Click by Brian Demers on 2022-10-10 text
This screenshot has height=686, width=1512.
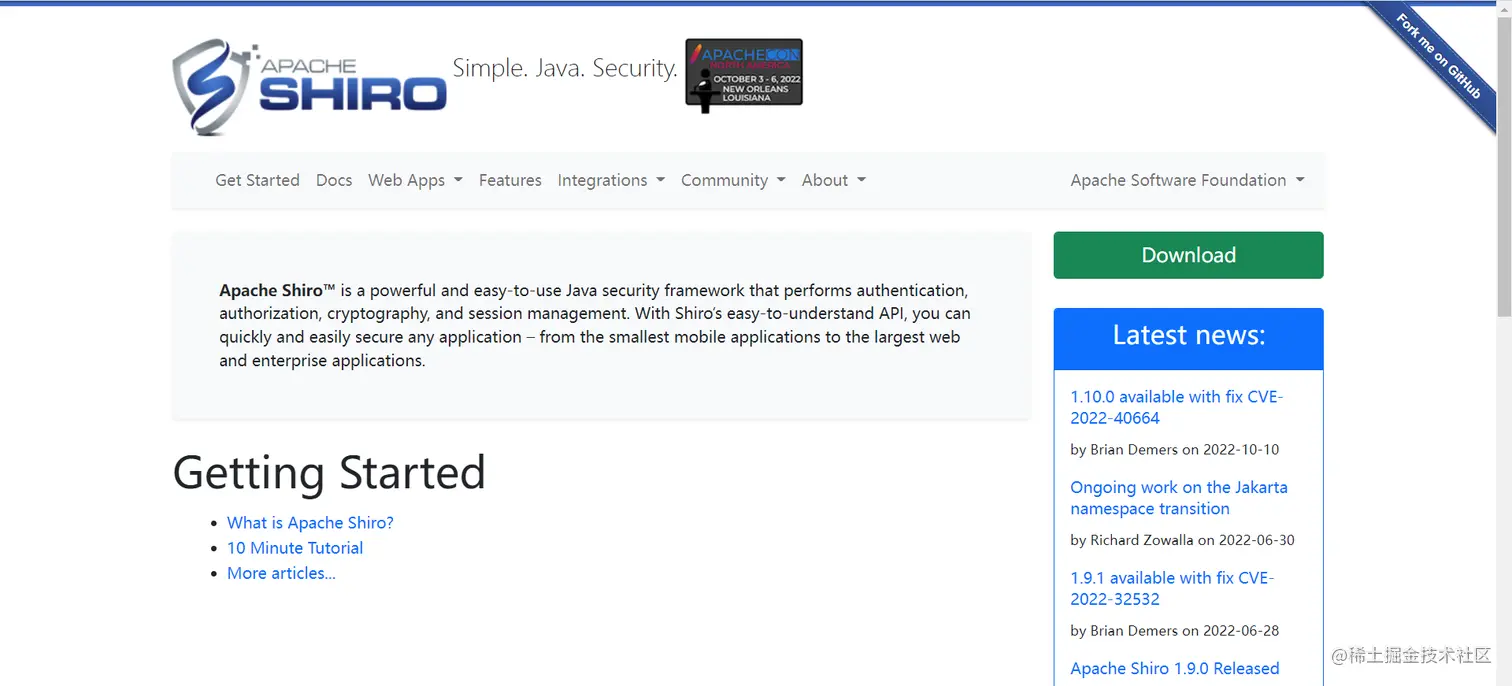1174,449
